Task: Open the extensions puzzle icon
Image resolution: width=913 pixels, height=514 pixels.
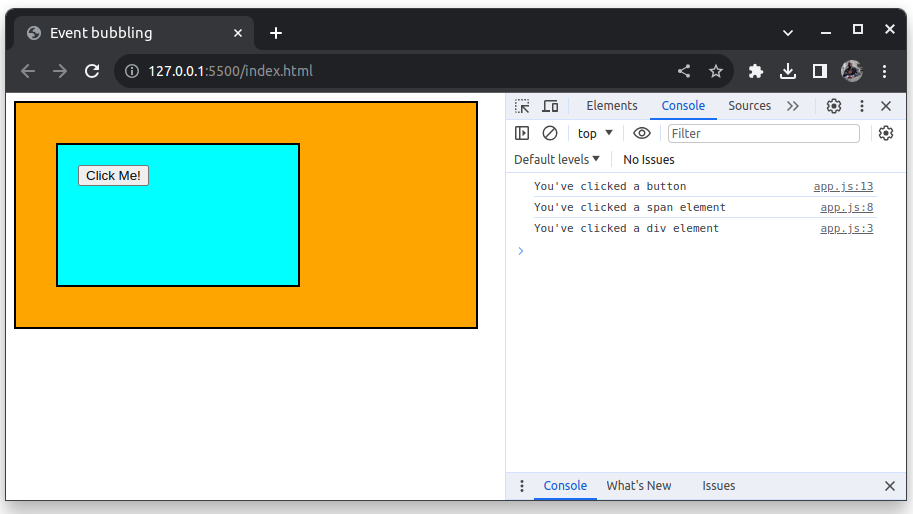Action: [756, 71]
